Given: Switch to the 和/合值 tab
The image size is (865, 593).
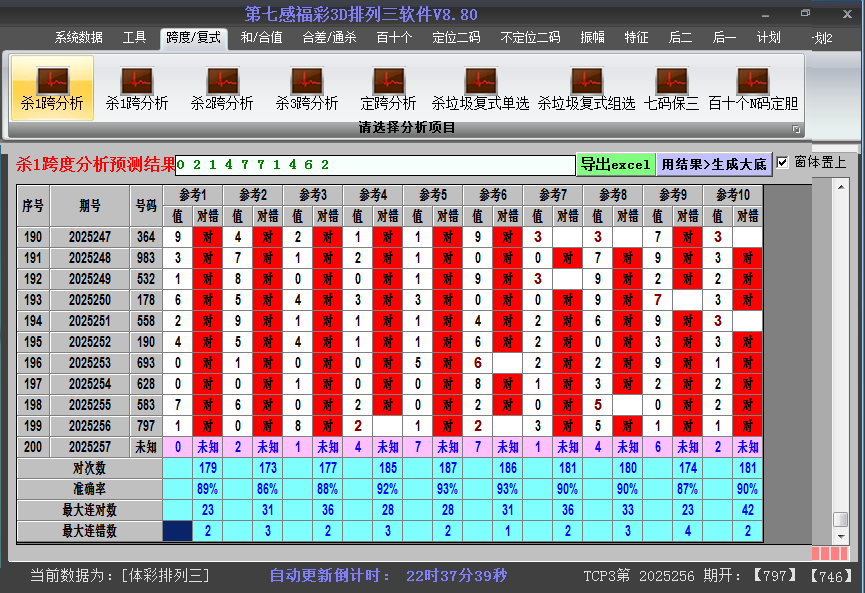Looking at the screenshot, I should click(x=261, y=38).
